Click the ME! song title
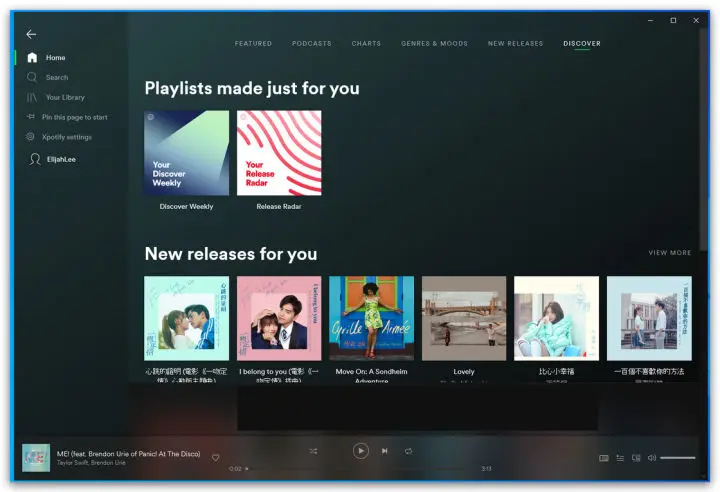The width and height of the screenshot is (720, 492). (x=129, y=454)
